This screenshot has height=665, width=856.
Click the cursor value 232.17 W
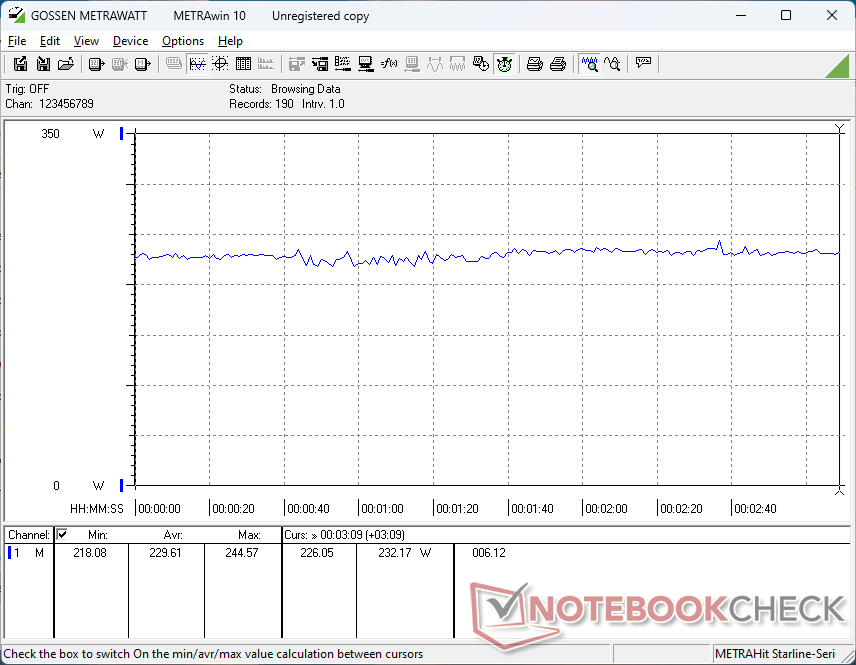[x=405, y=553]
